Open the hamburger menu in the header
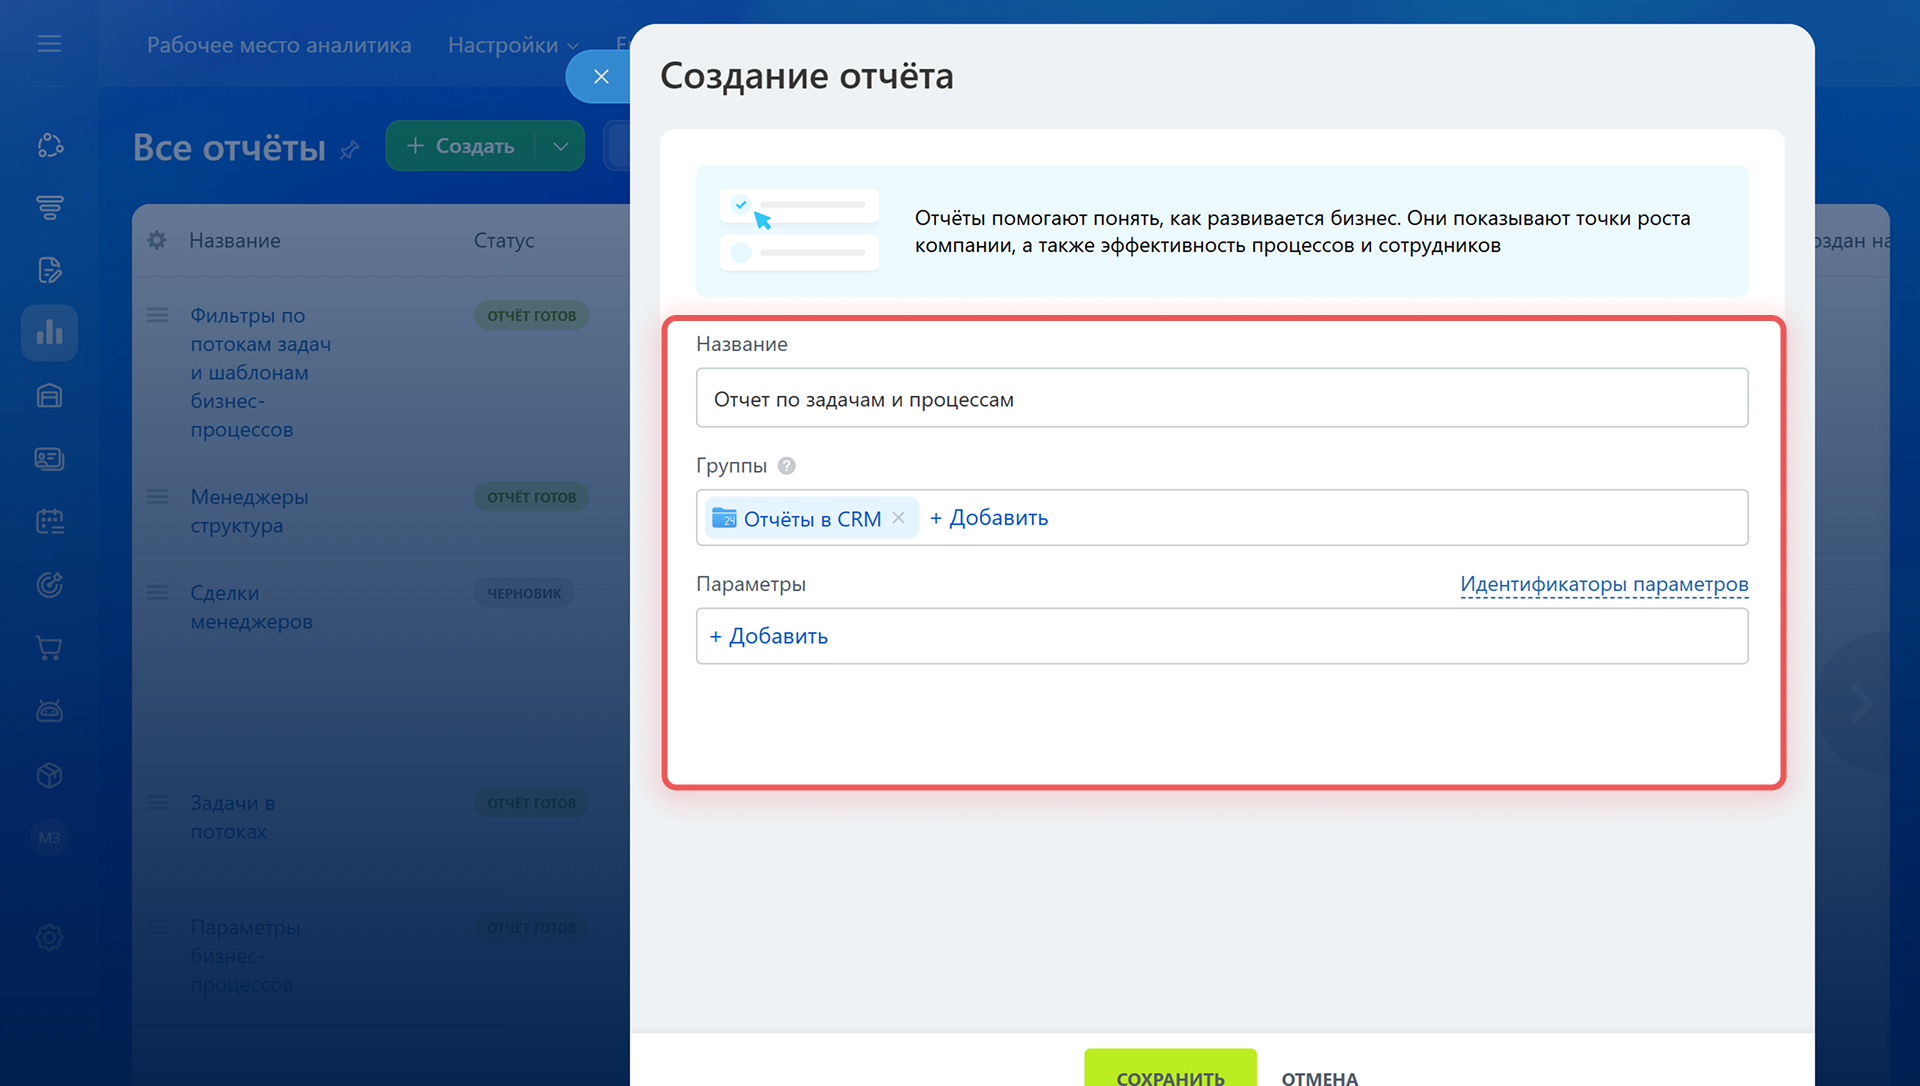The height and width of the screenshot is (1086, 1920). [49, 44]
